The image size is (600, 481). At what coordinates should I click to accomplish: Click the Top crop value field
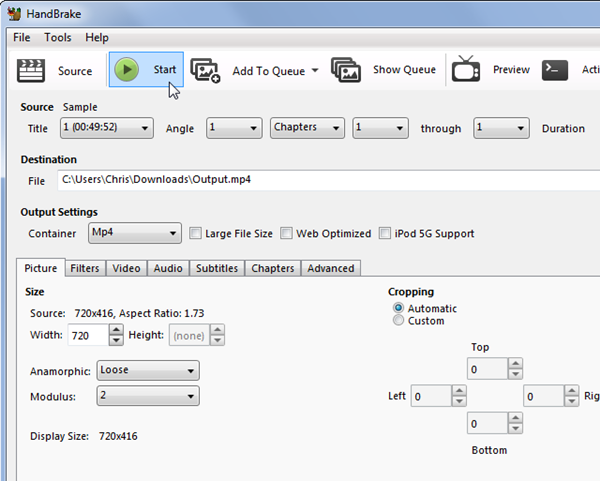488,369
